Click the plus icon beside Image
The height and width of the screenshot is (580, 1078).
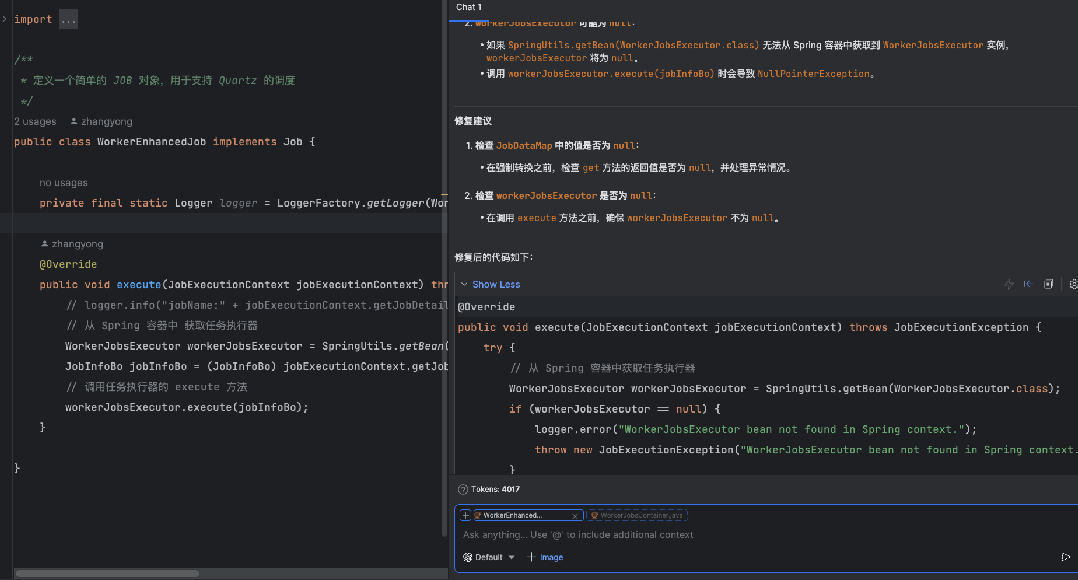pos(531,557)
